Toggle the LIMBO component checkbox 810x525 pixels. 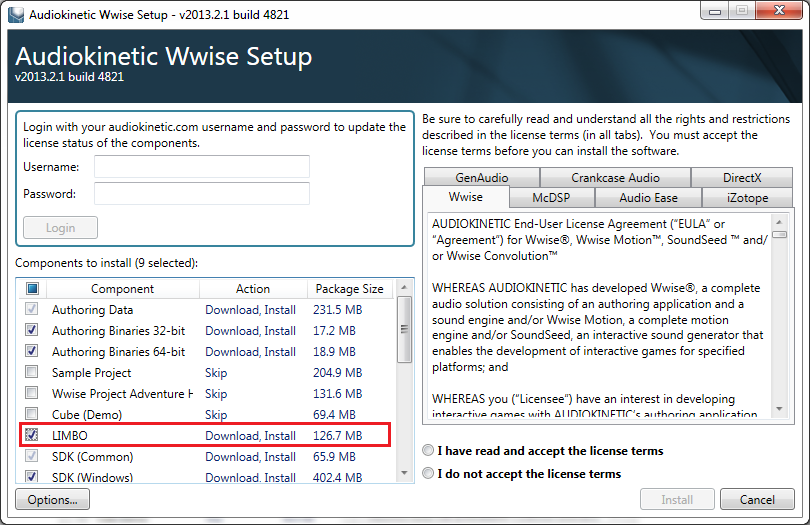[x=32, y=435]
